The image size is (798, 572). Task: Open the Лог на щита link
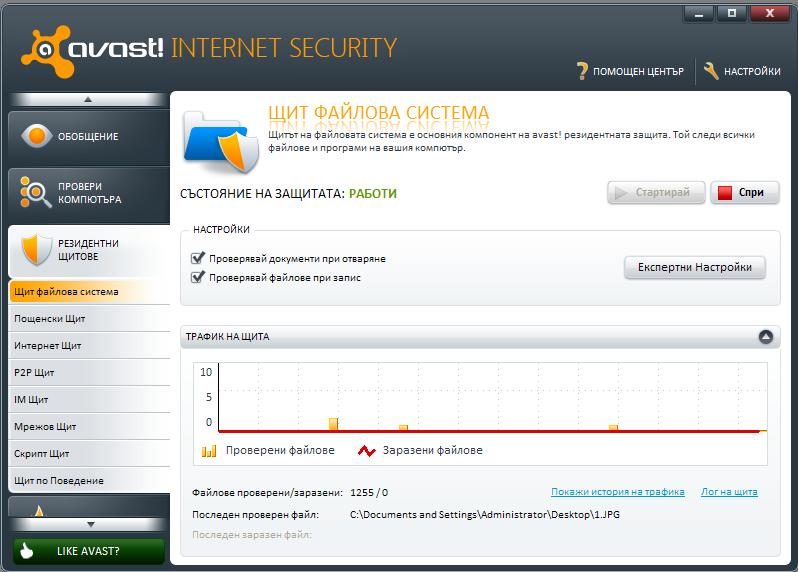729,492
